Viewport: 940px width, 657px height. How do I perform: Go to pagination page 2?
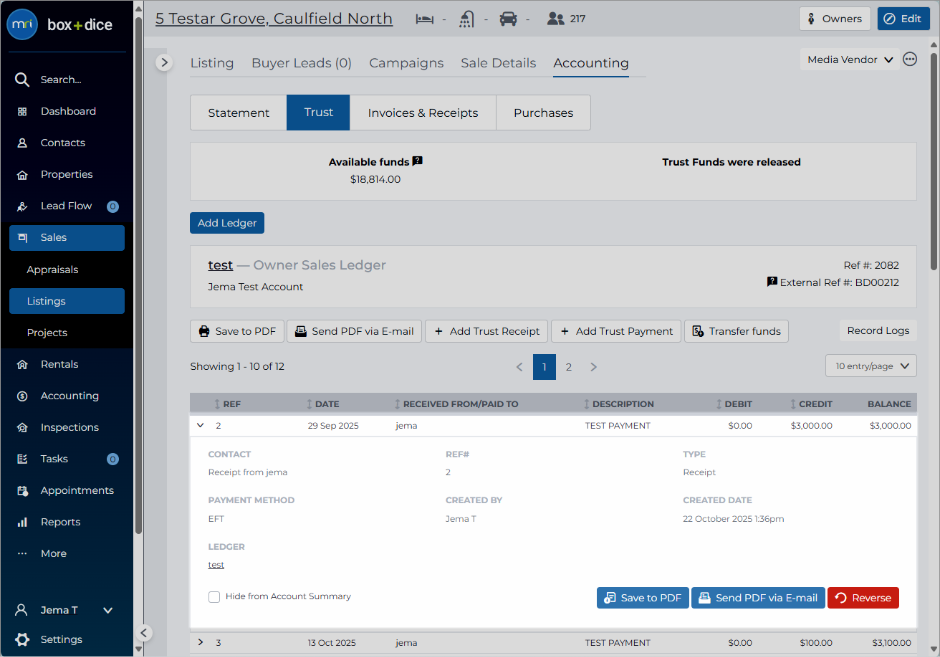click(x=568, y=367)
